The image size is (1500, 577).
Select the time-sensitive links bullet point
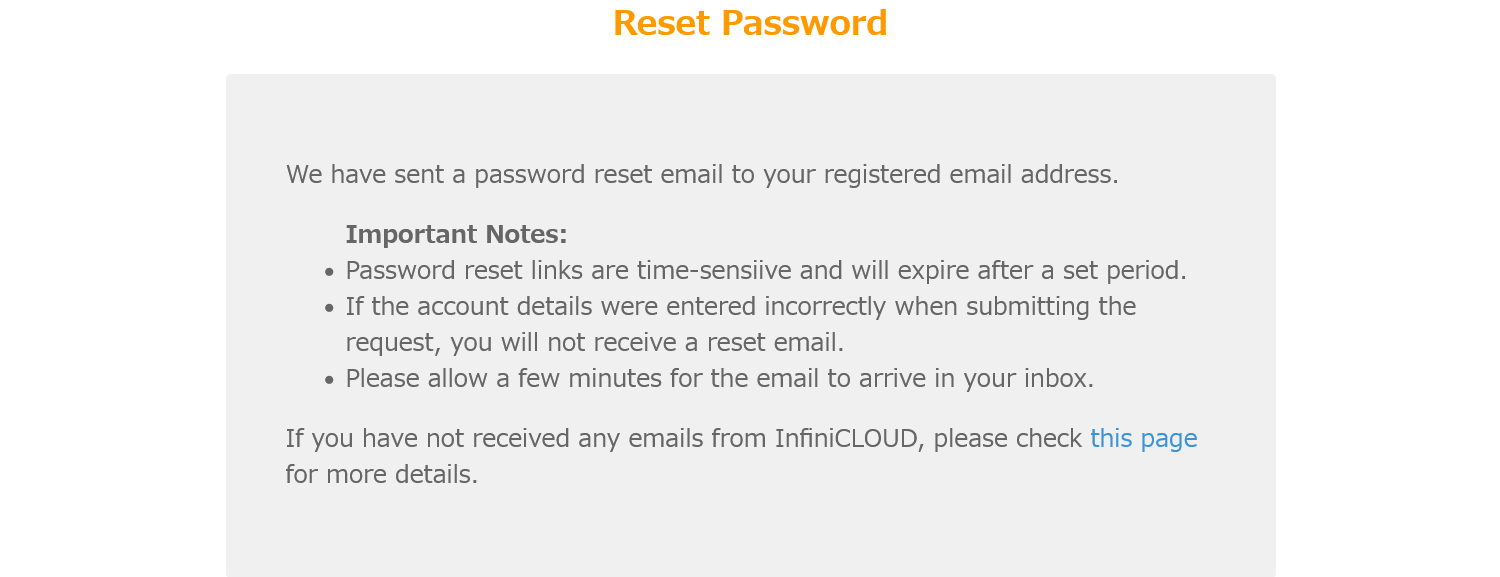click(x=766, y=270)
